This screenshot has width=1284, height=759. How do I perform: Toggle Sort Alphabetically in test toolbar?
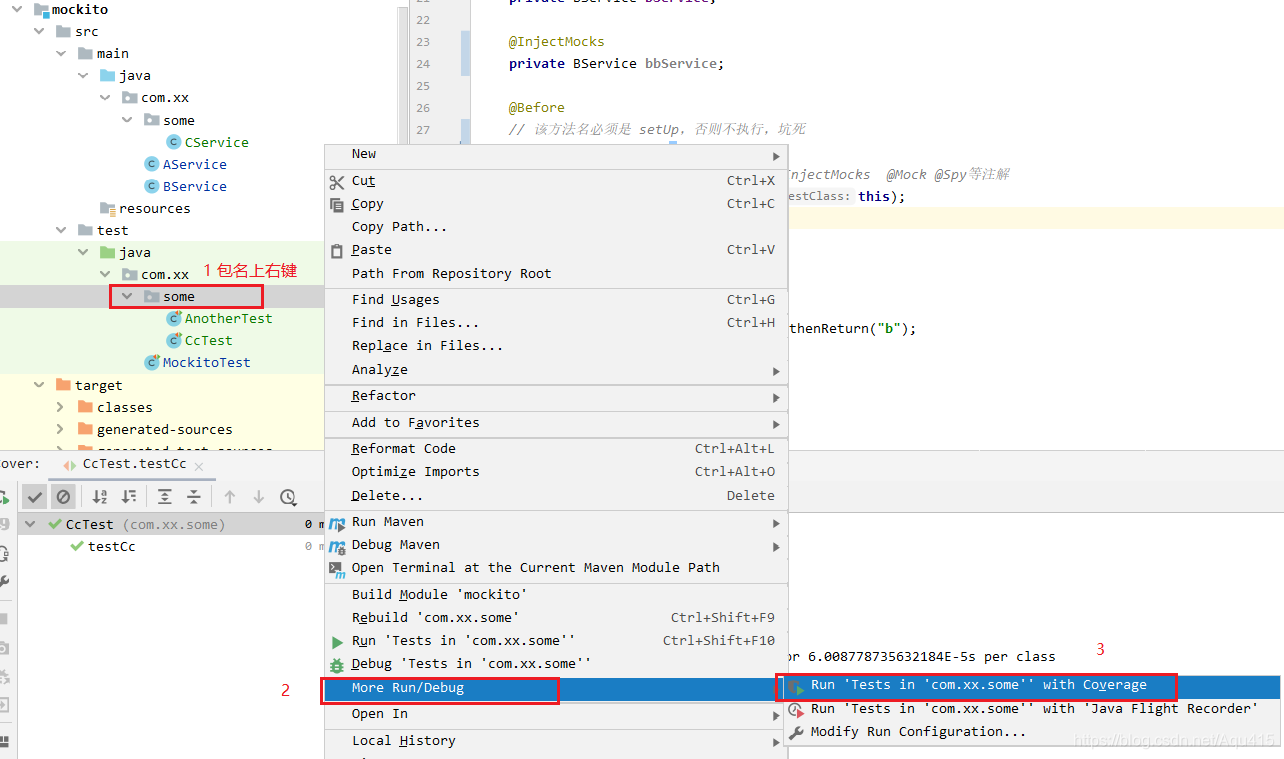pyautogui.click(x=100, y=497)
